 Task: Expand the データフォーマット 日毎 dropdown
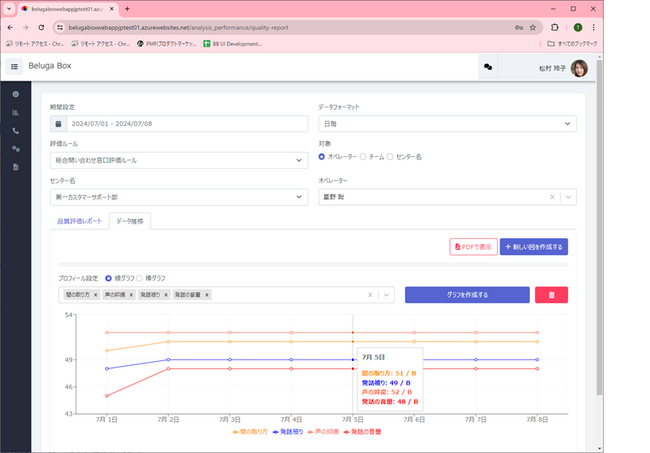point(446,124)
